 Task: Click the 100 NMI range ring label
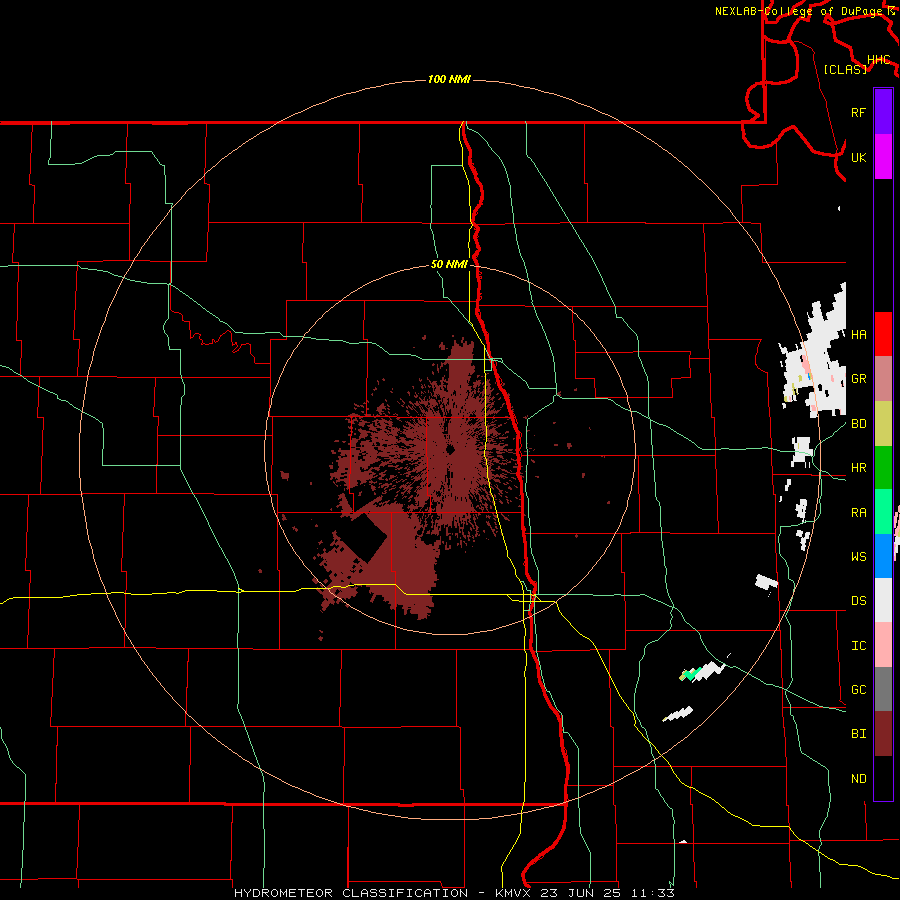tap(449, 79)
